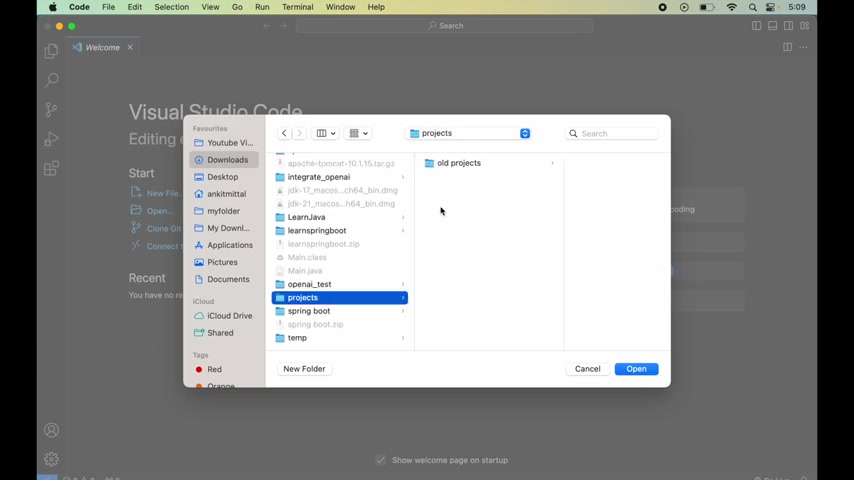Open the Explorer icon in activity bar
This screenshot has width=854, height=480.
tap(51, 51)
